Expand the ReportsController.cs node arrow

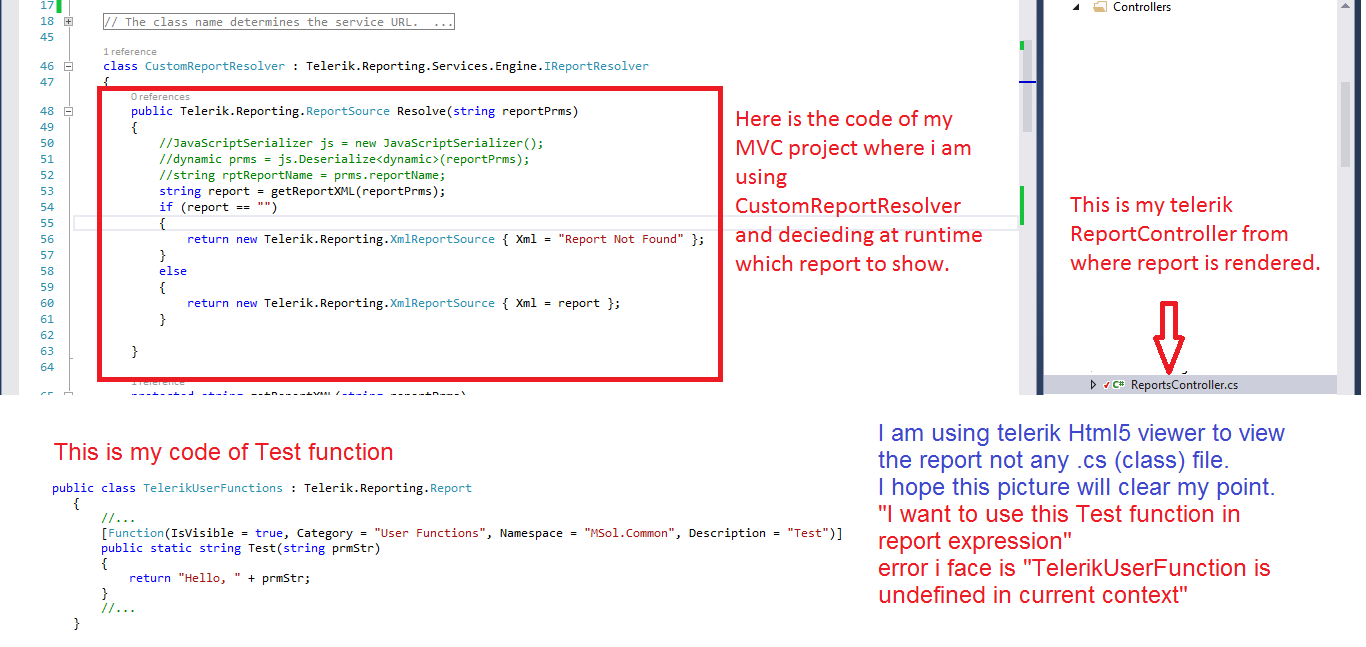(1093, 384)
